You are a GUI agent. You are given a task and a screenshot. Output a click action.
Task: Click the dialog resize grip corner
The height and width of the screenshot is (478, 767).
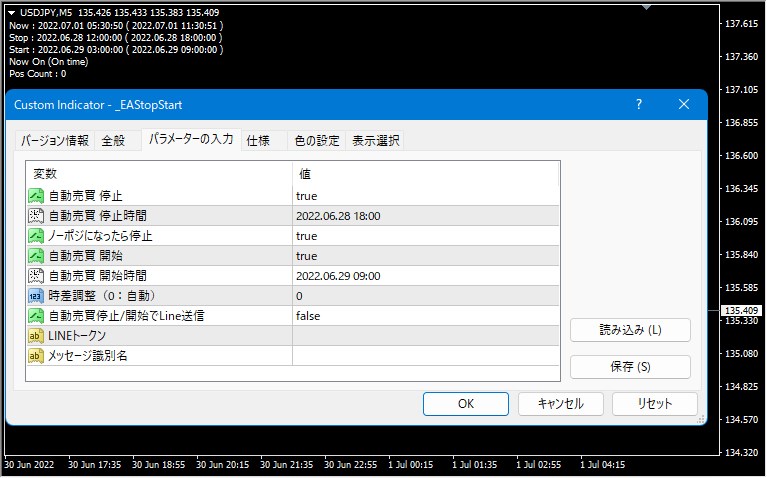point(701,419)
